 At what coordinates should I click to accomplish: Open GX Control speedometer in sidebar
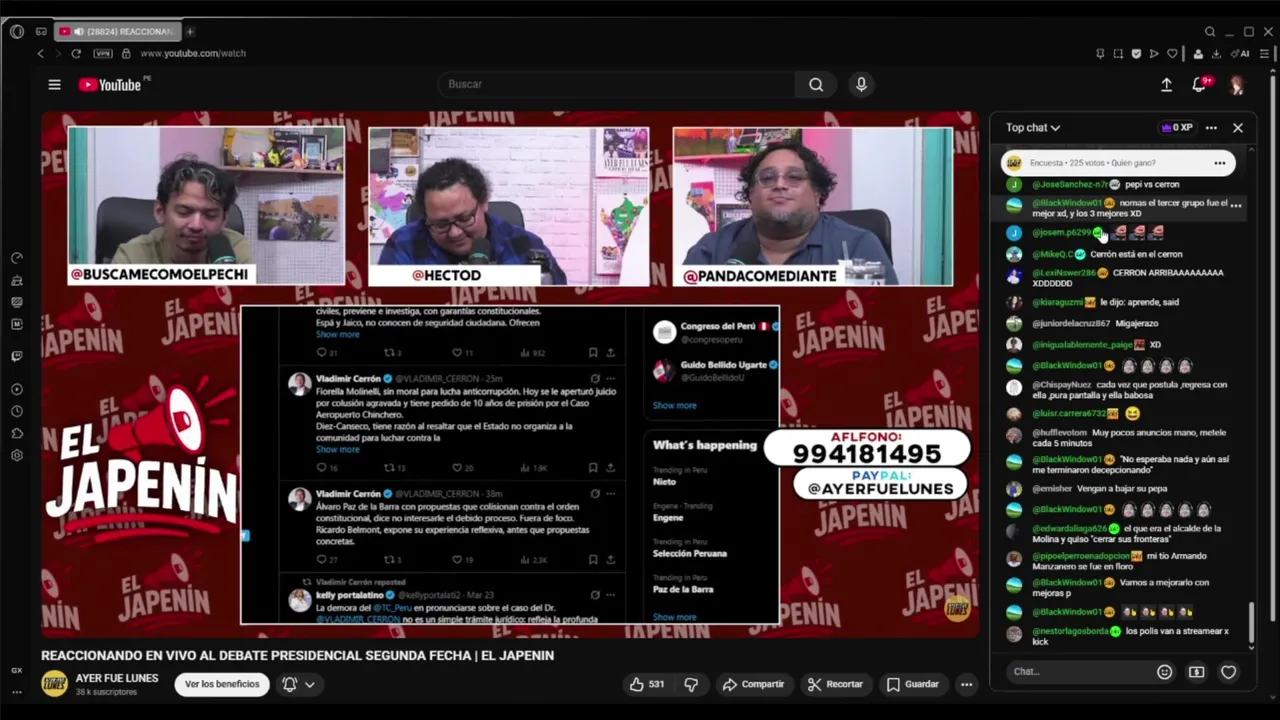pos(17,259)
